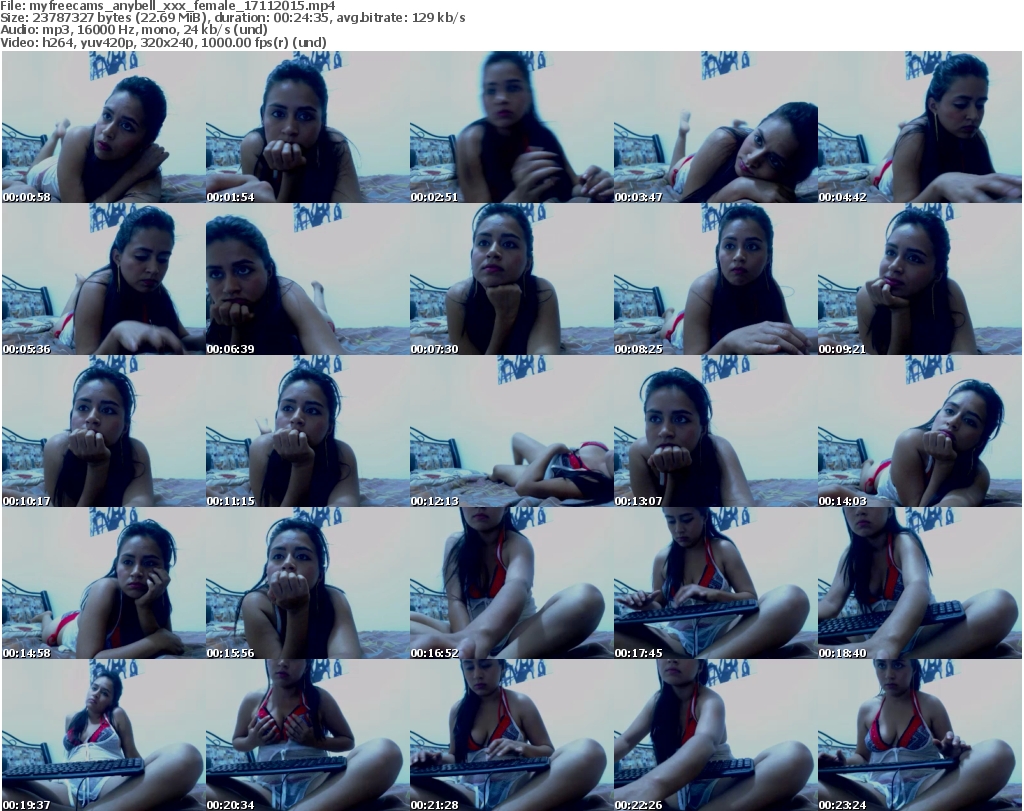
Task: Select the frame stamped 00:11:15
Action: click(x=308, y=431)
